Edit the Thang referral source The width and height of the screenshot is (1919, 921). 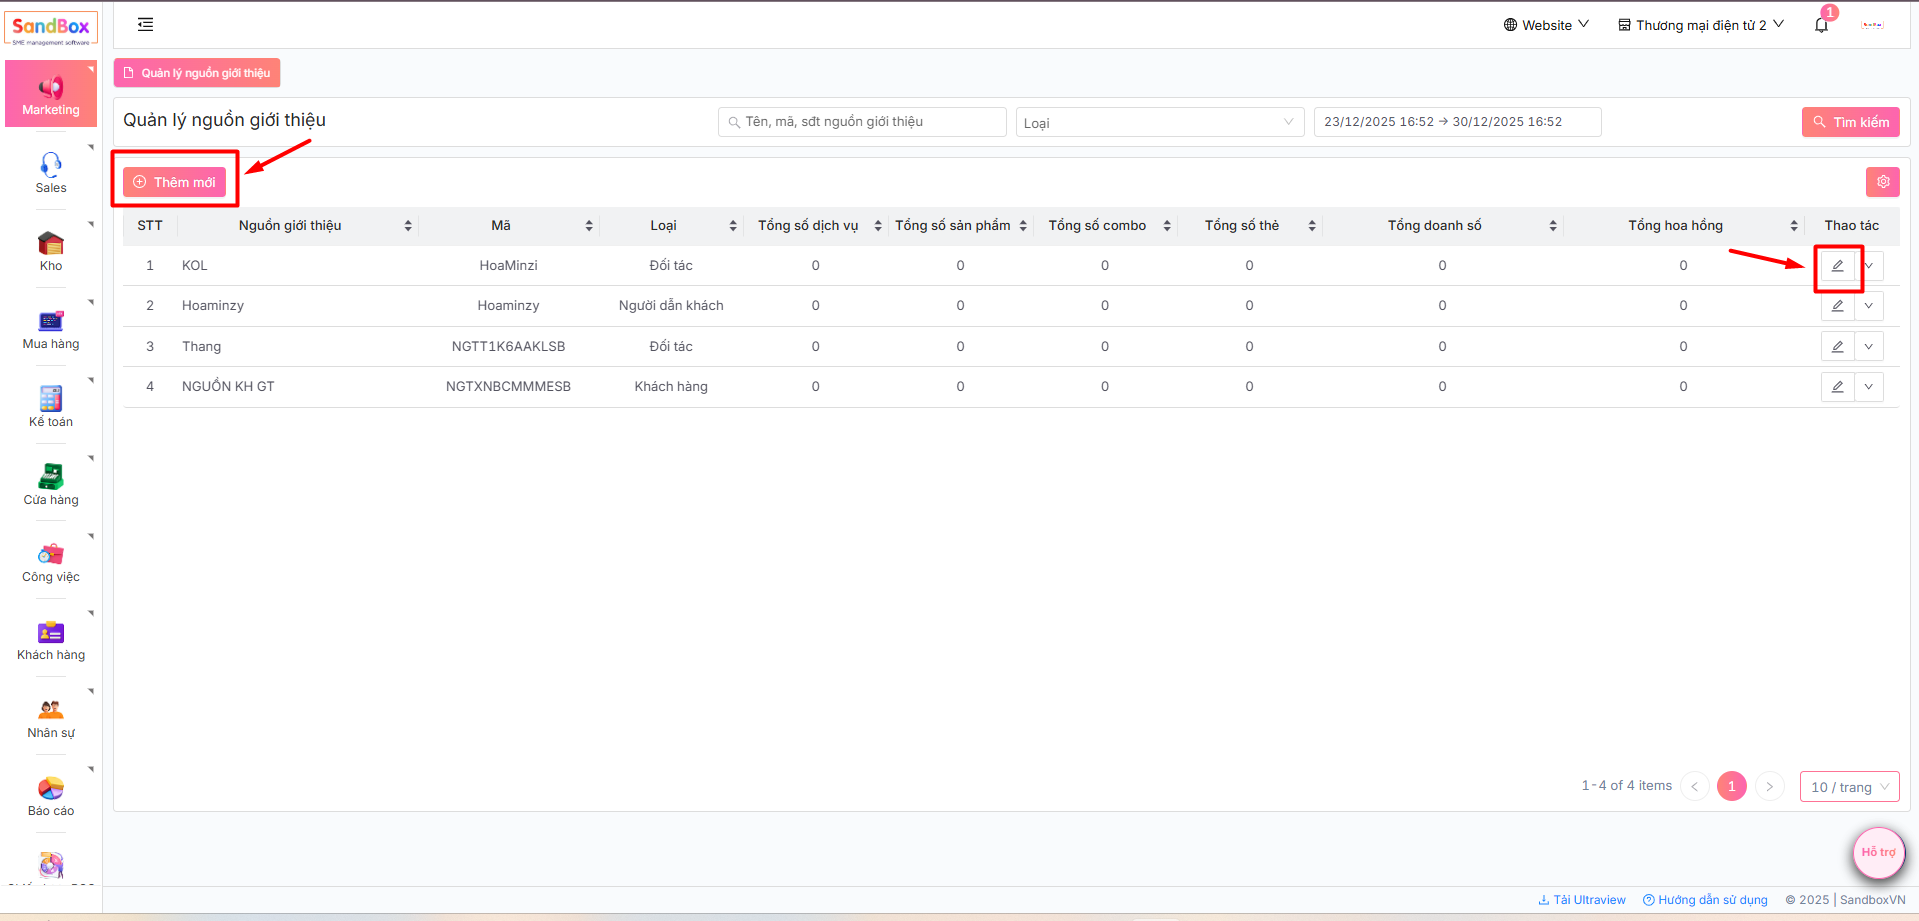1837,347
